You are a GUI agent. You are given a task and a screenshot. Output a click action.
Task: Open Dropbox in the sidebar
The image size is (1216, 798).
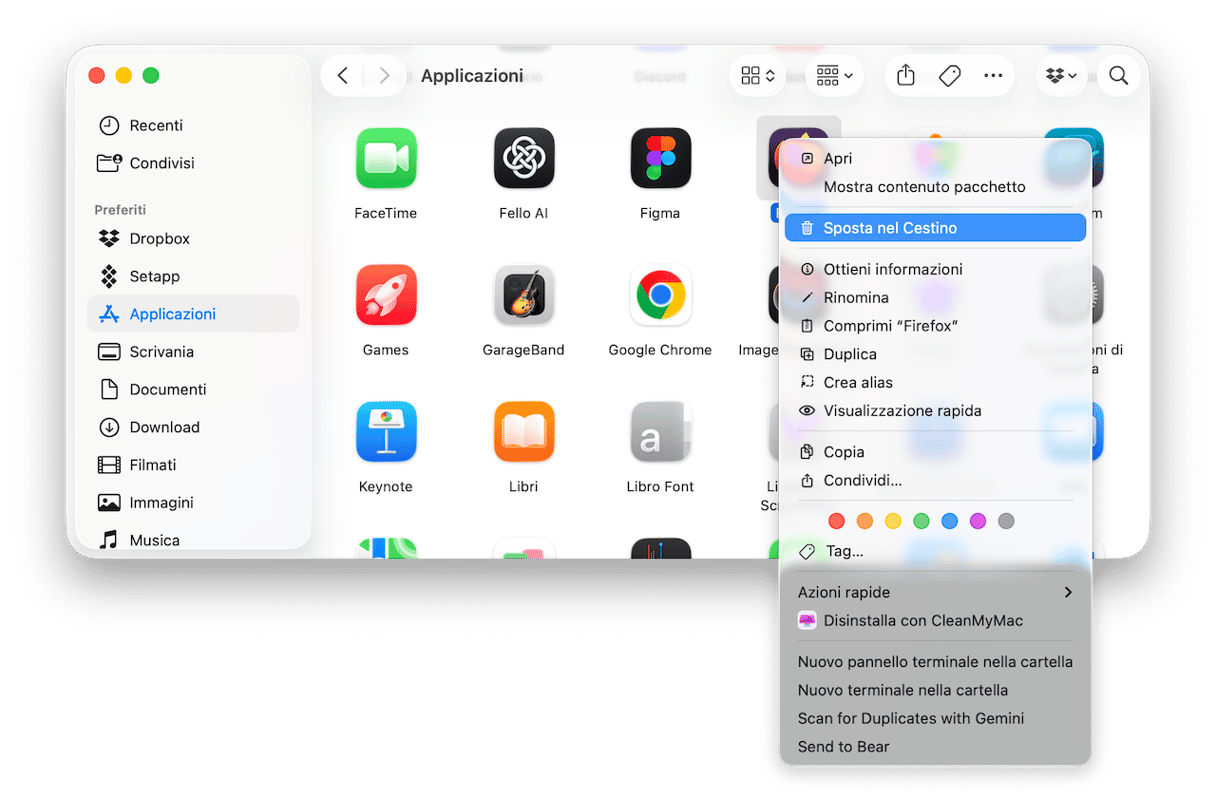pos(193,239)
